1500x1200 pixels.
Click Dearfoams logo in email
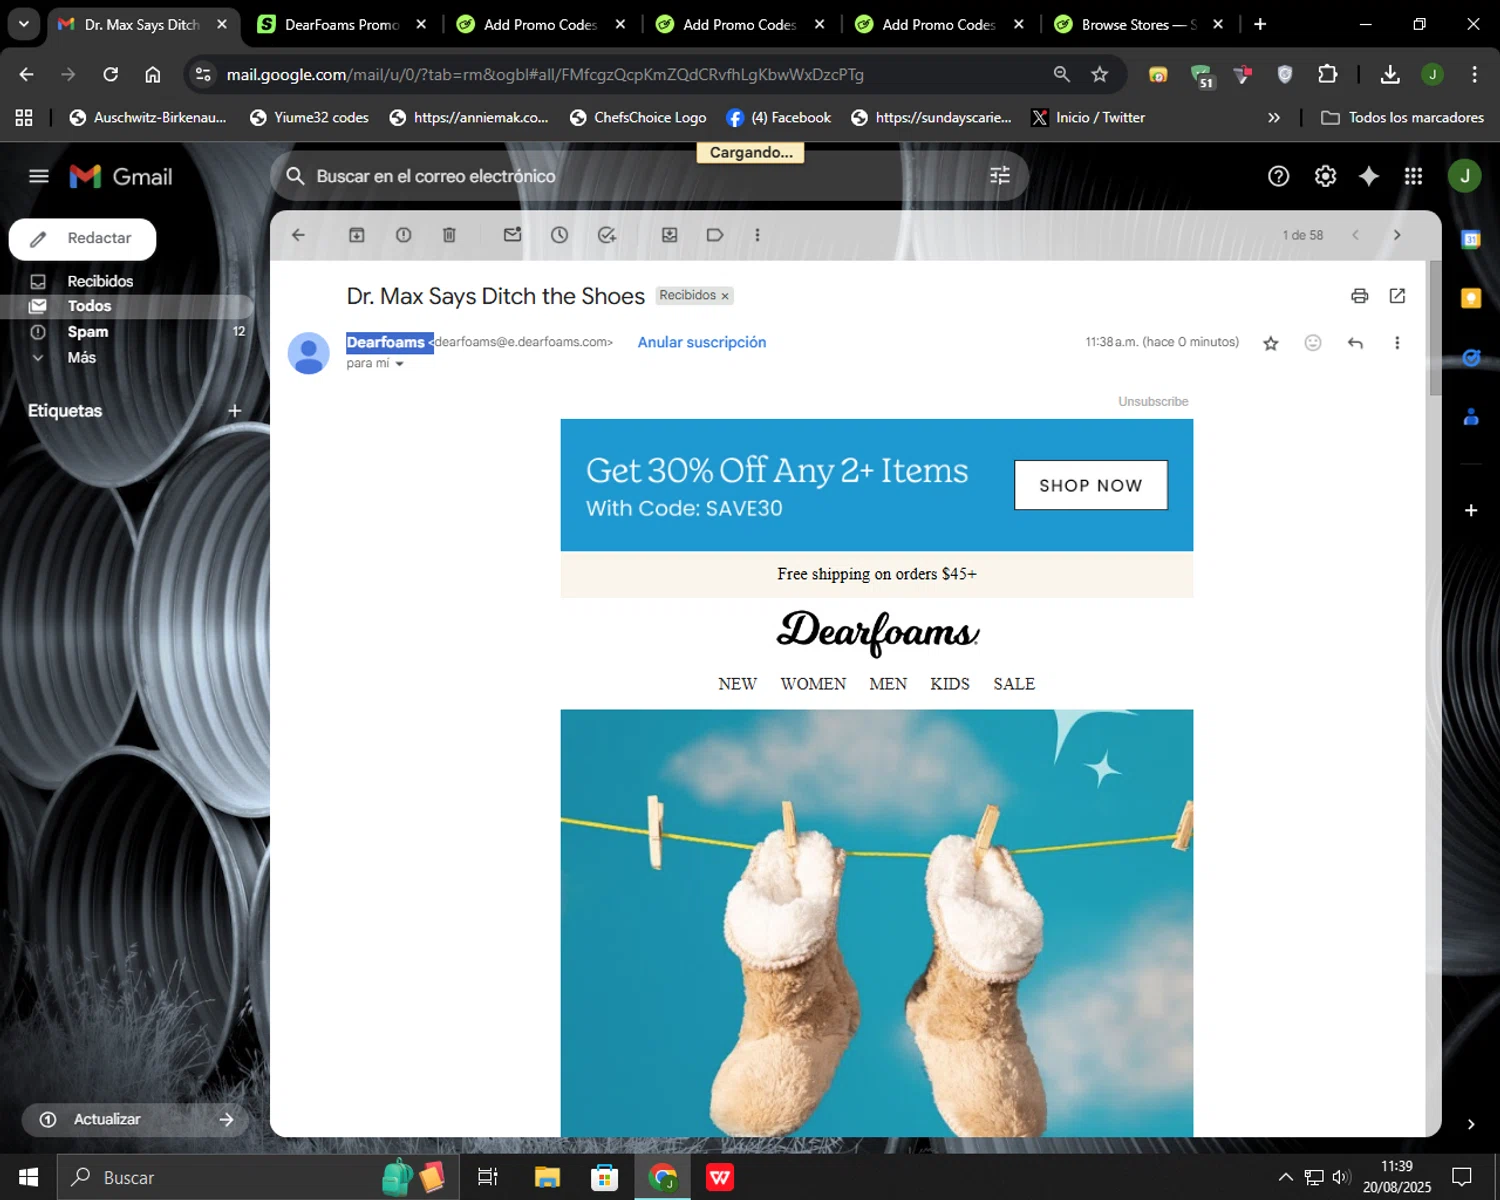(877, 632)
